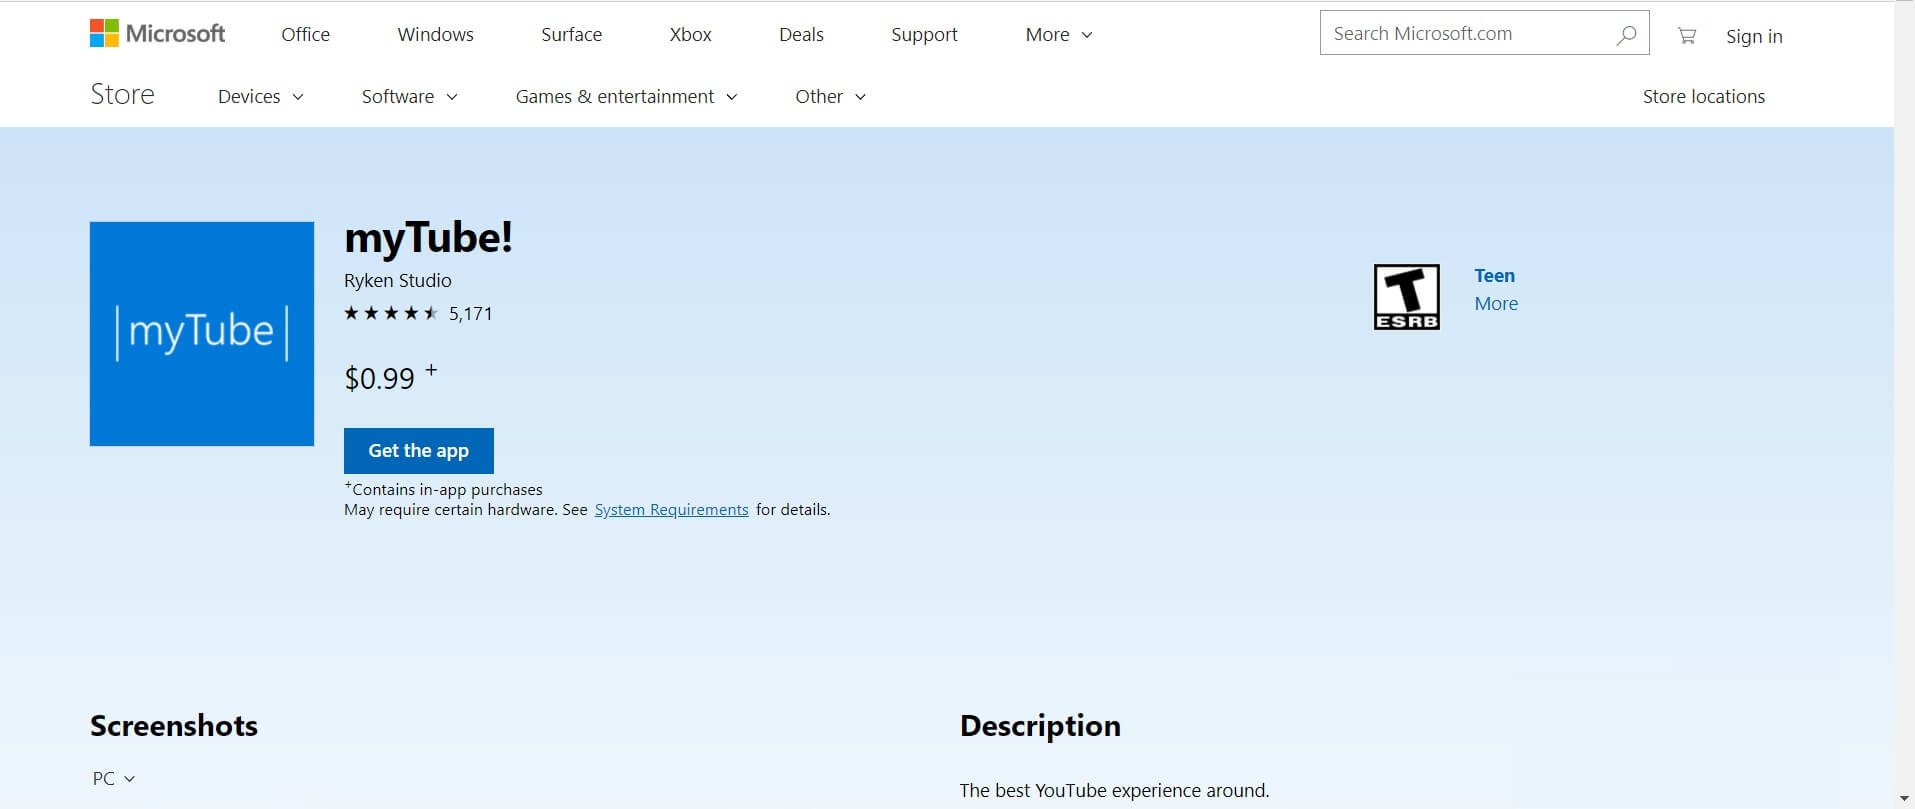Screen dimensions: 1915x809
Task: Click the Get the app button
Action: pyautogui.click(x=419, y=451)
